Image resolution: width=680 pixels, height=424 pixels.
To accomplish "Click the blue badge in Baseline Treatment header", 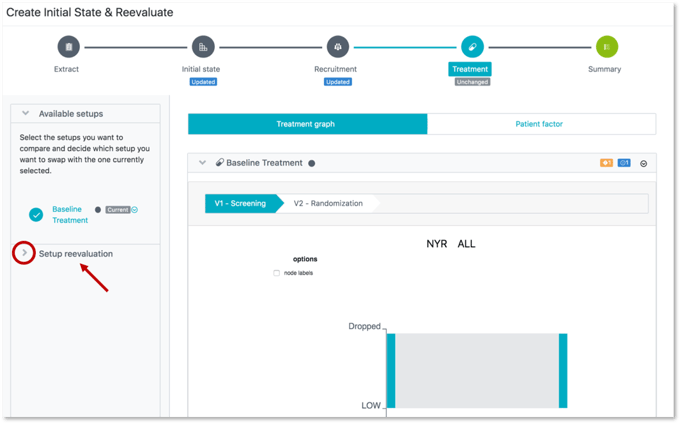I will (x=624, y=163).
